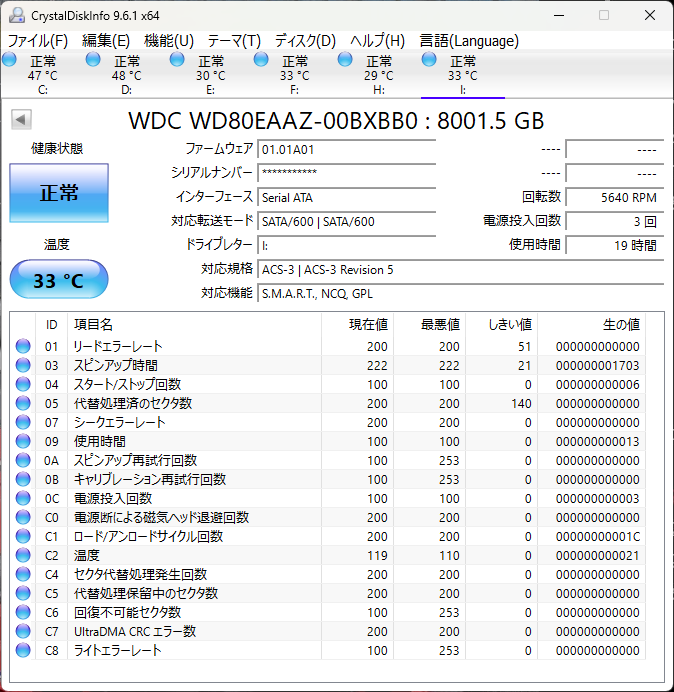Minimize the CrystalDiskInfo window
Screen dimensions: 674x692
click(x=559, y=15)
